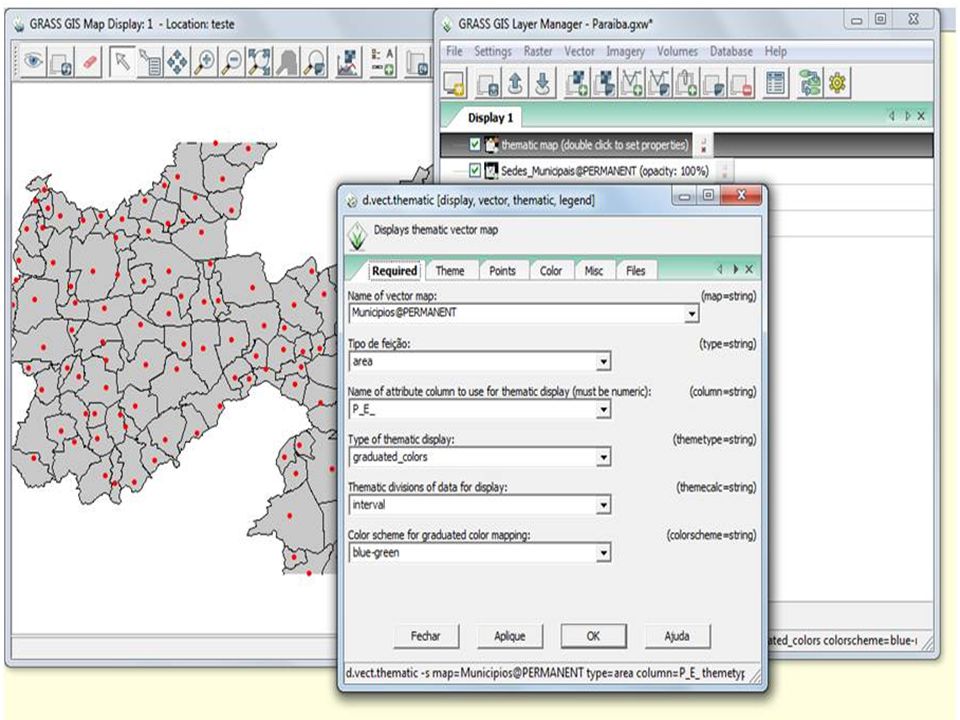Open the Volumes menu
The width and height of the screenshot is (960, 720).
(x=677, y=51)
